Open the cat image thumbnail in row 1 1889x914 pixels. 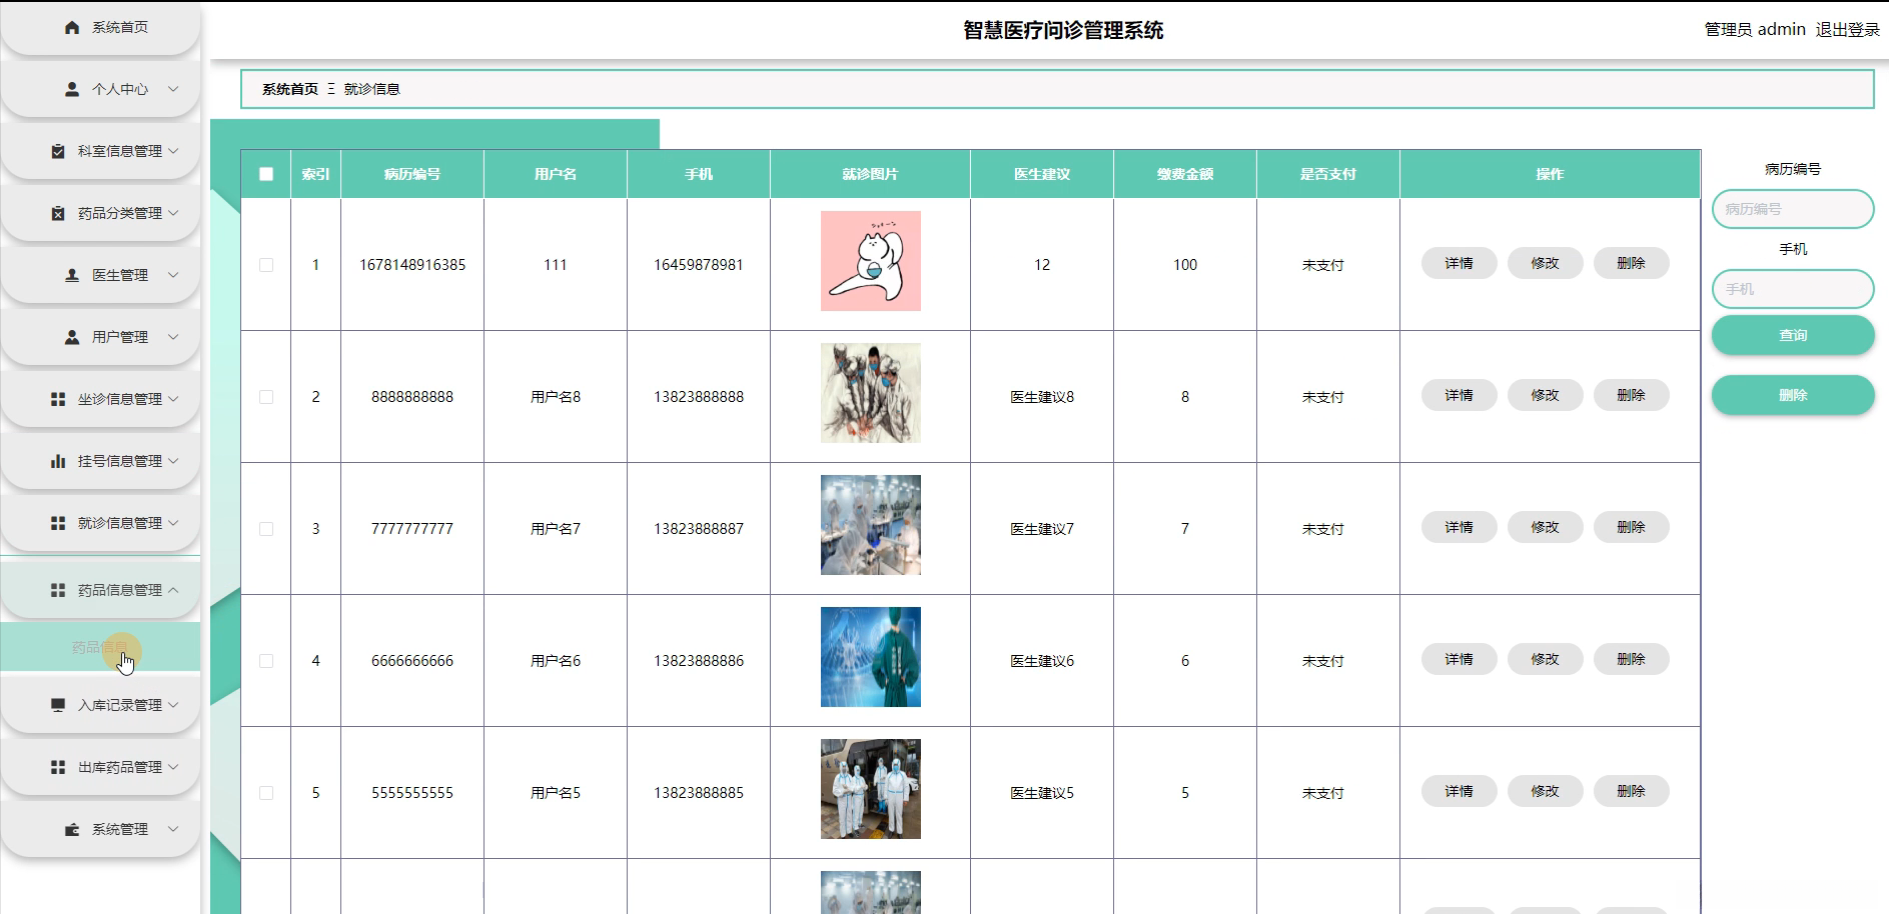pyautogui.click(x=871, y=261)
